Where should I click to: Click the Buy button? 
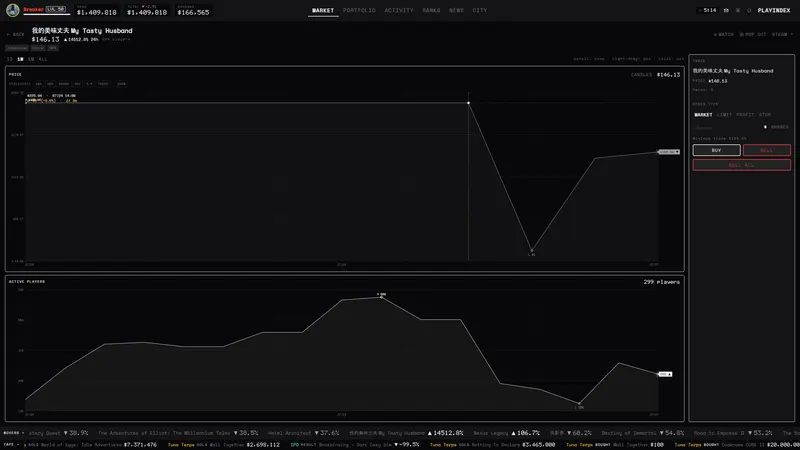pos(716,150)
